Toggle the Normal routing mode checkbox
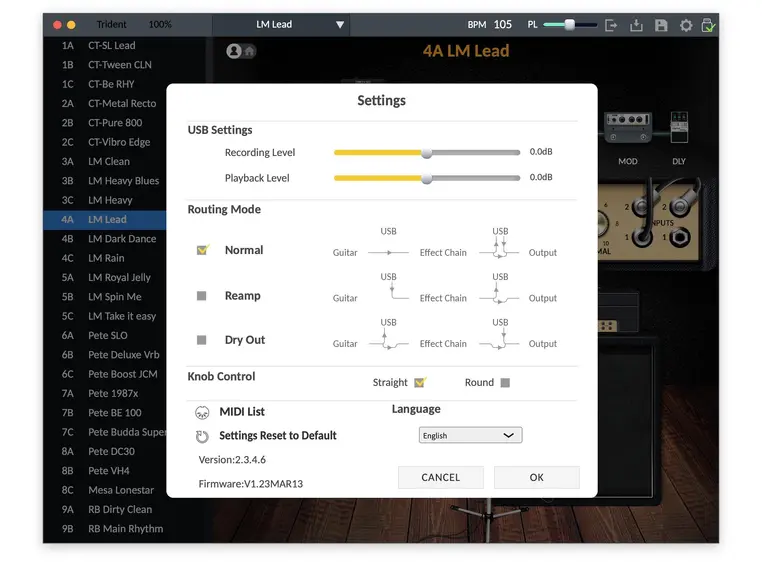 (x=202, y=250)
